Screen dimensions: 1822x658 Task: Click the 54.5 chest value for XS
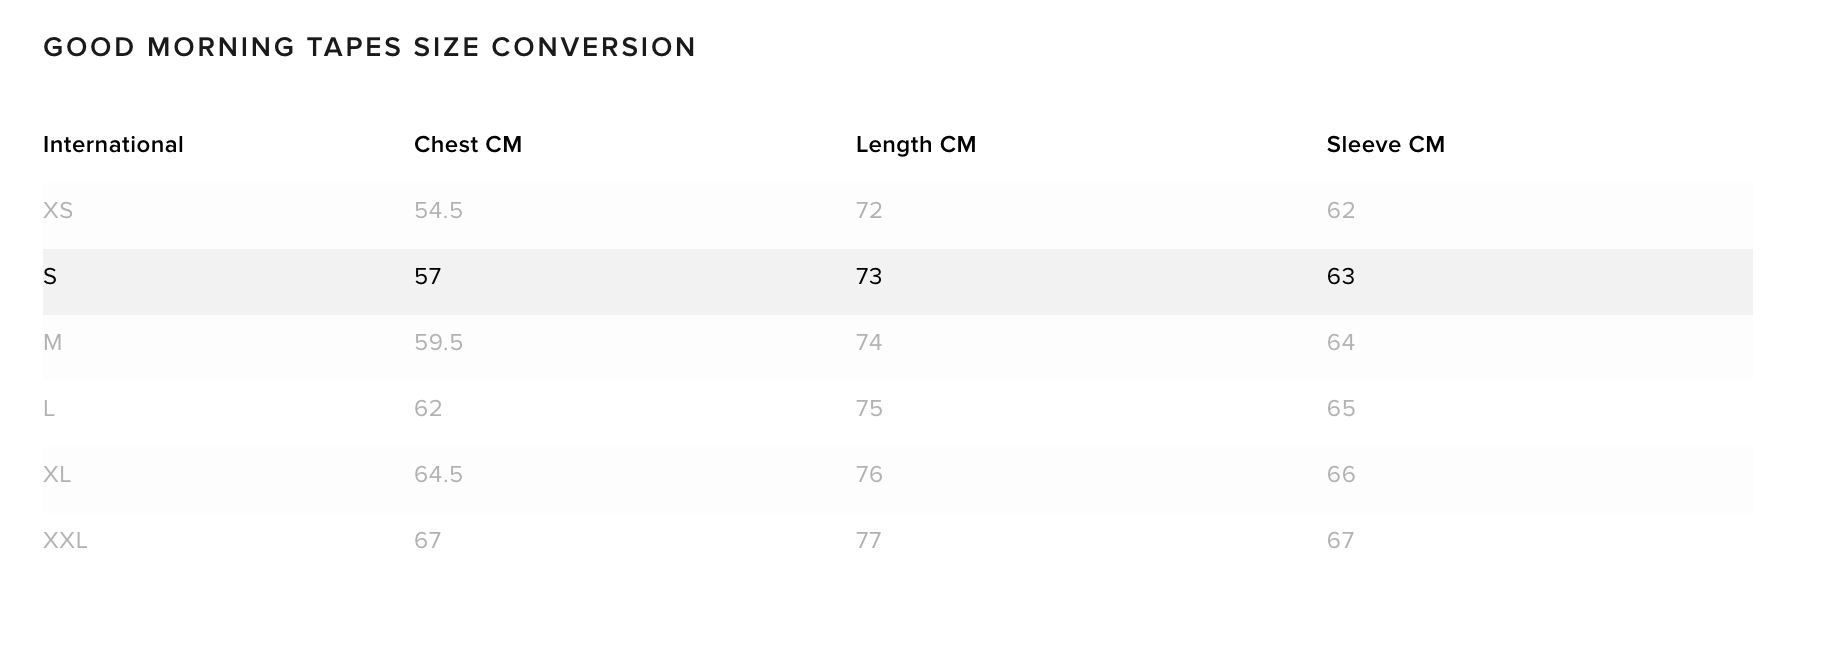pos(438,211)
